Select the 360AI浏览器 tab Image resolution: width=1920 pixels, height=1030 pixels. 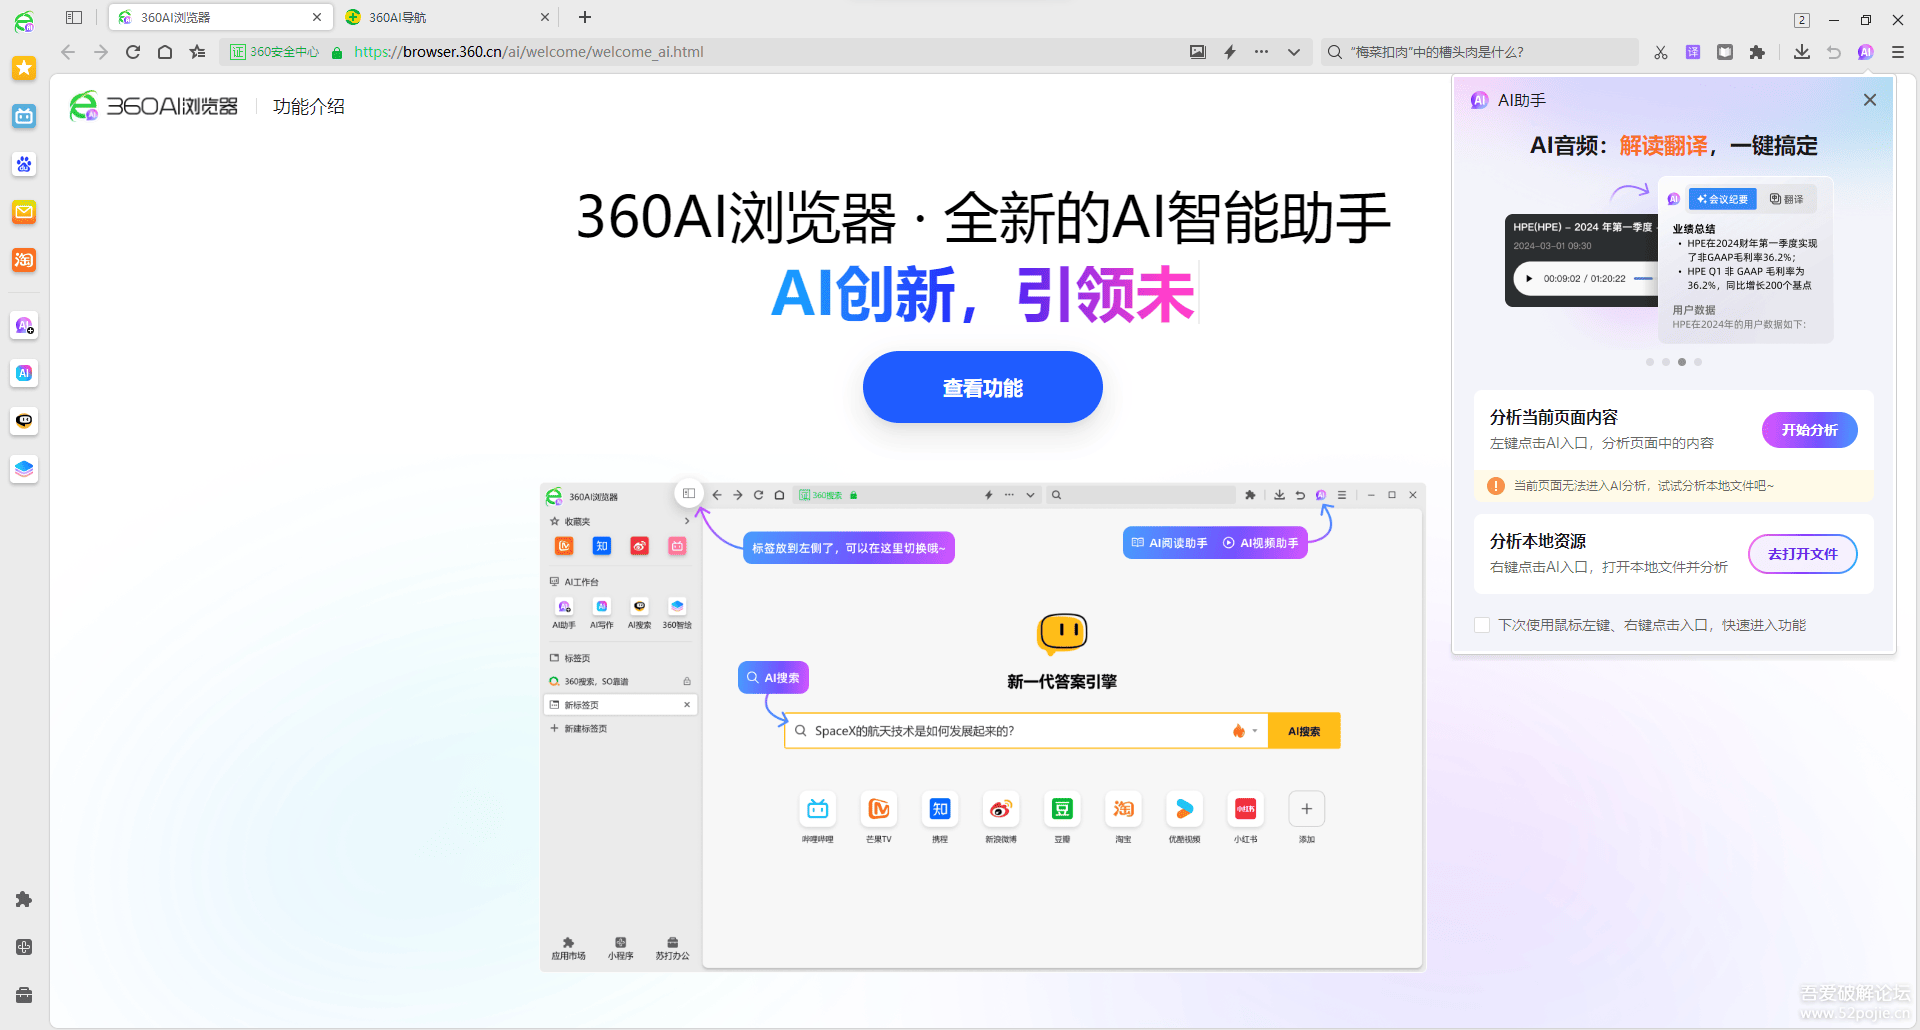click(x=219, y=17)
